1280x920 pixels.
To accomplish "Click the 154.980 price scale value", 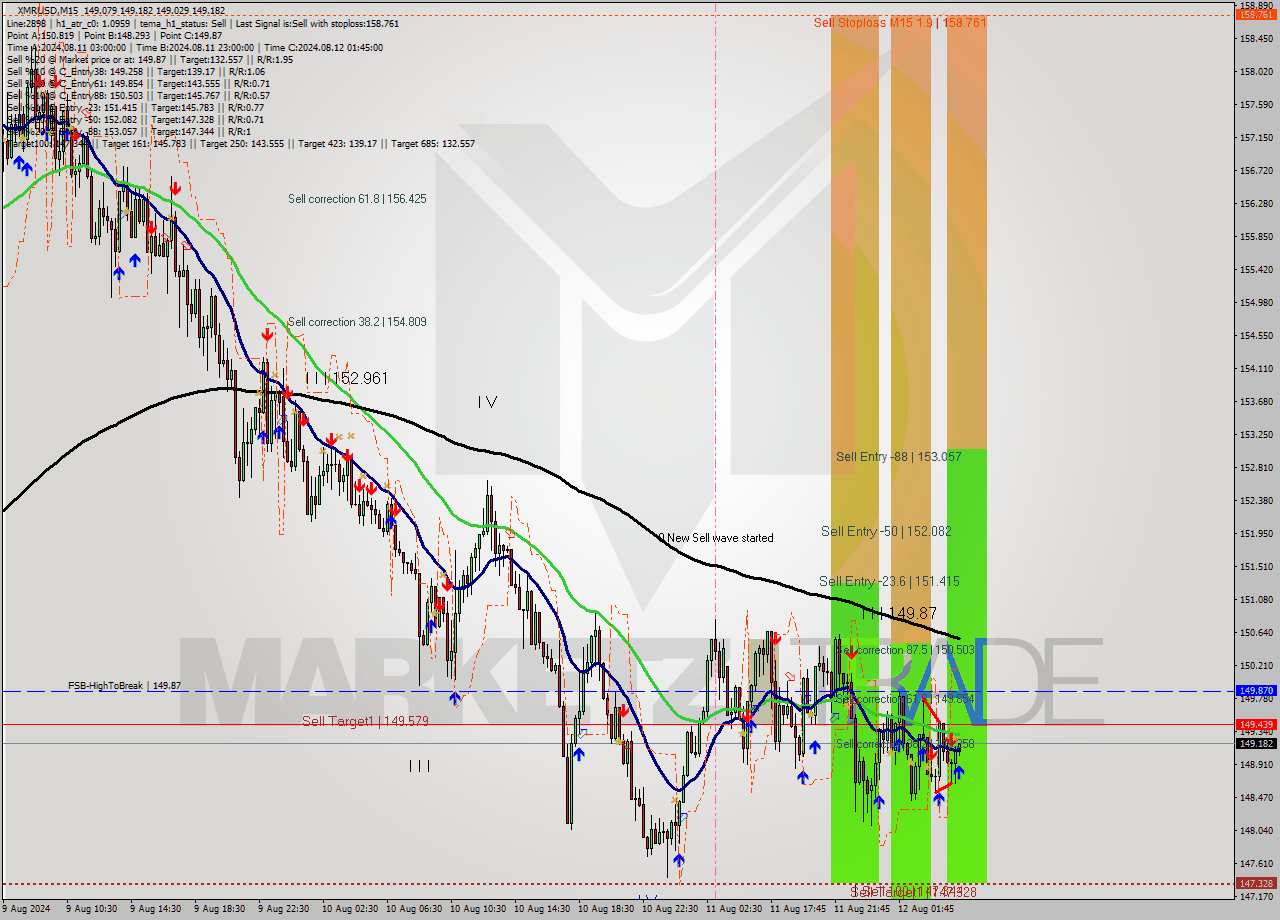I will (x=1257, y=302).
